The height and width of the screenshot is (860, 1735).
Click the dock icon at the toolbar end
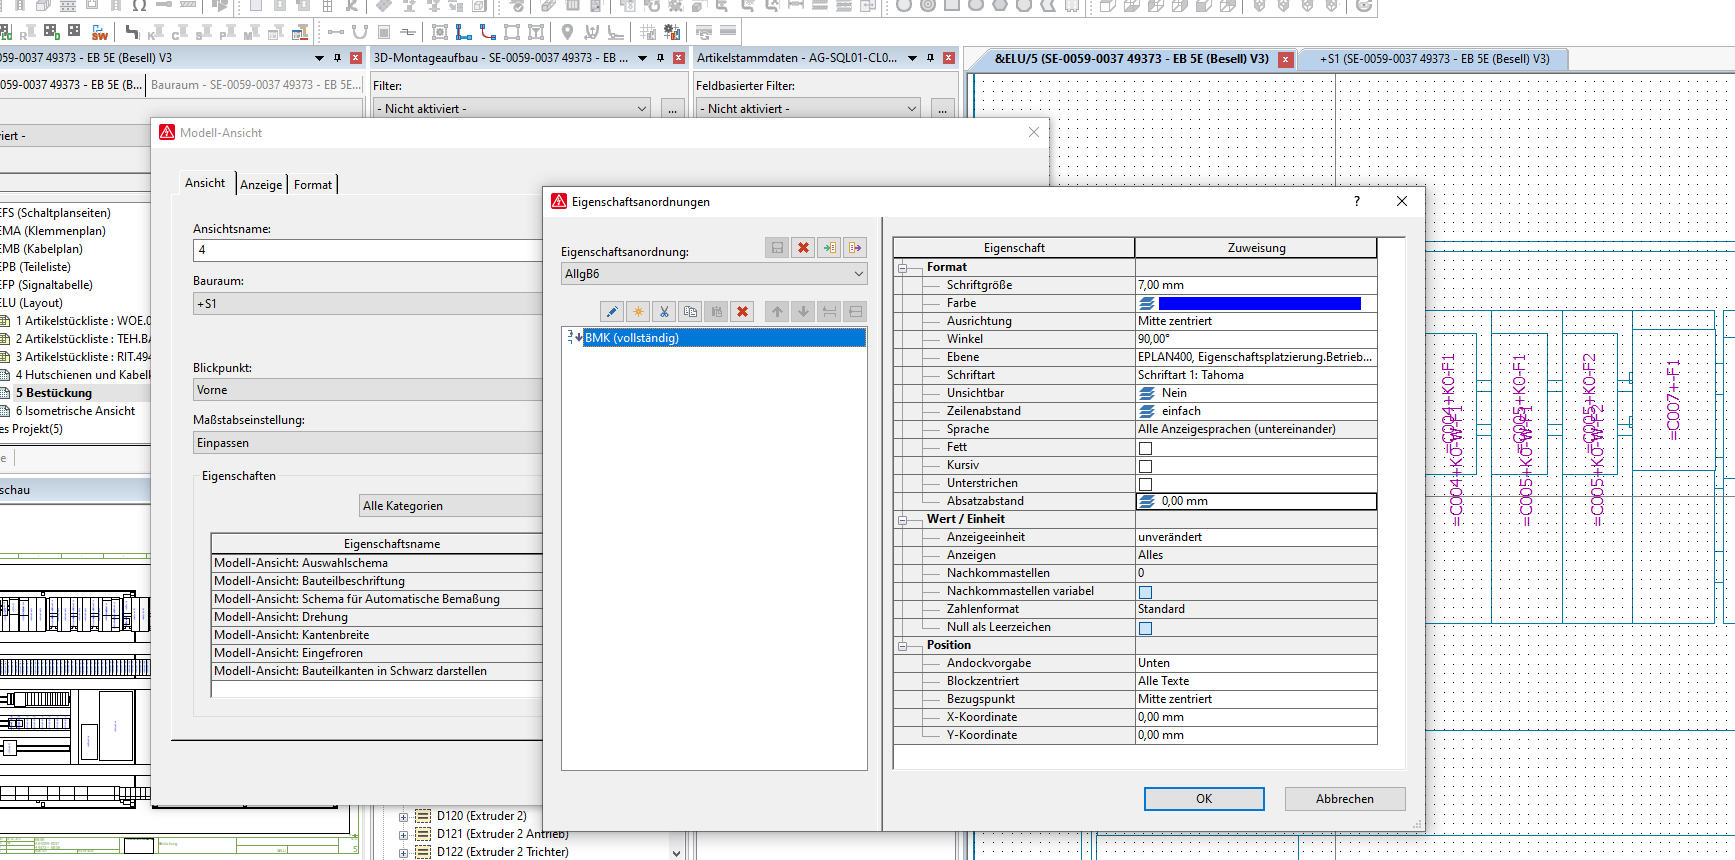(855, 312)
